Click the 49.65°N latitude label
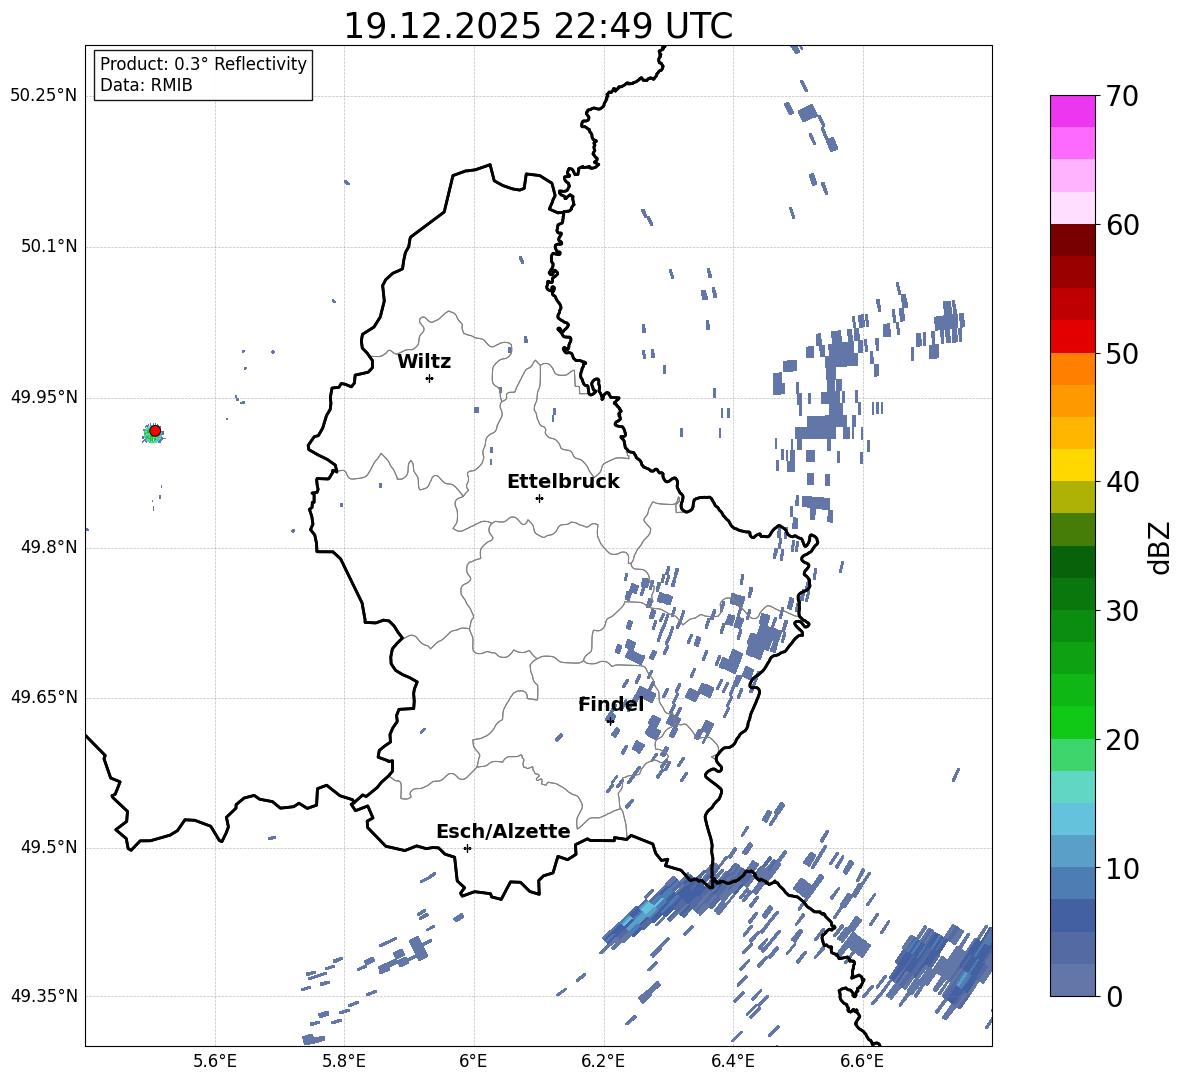 pyautogui.click(x=44, y=696)
